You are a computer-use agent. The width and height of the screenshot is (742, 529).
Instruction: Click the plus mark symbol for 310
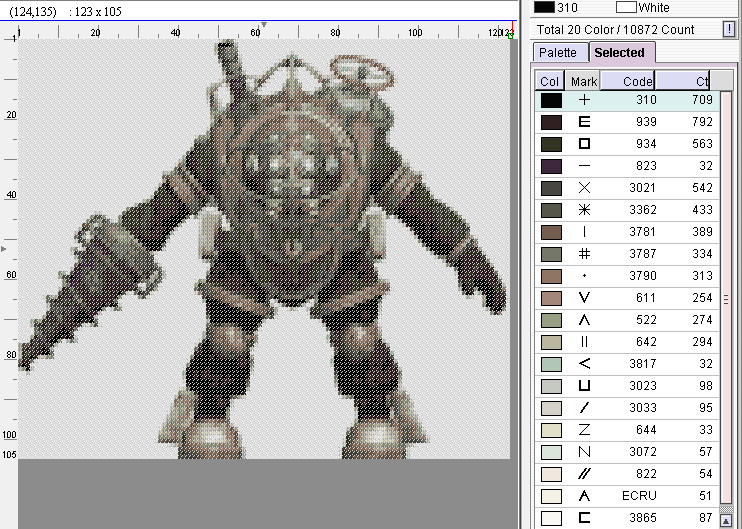point(584,100)
